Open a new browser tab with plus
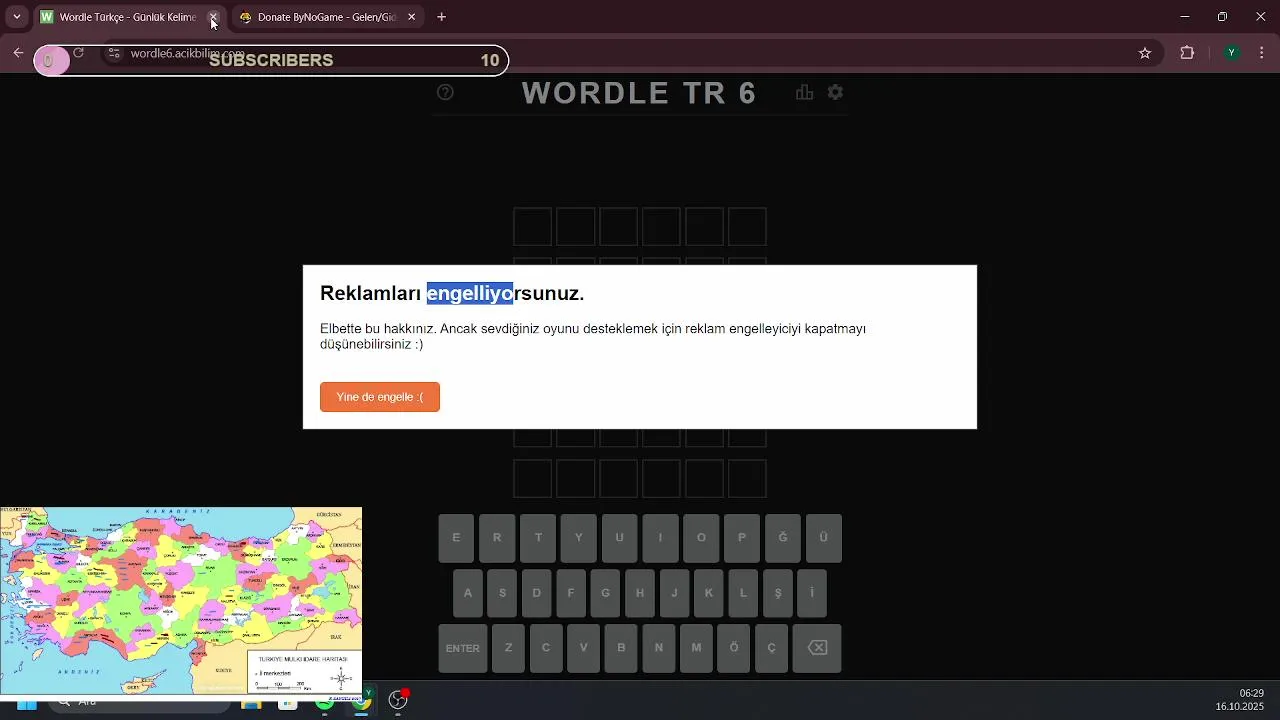Viewport: 1280px width, 720px height. pyautogui.click(x=442, y=17)
